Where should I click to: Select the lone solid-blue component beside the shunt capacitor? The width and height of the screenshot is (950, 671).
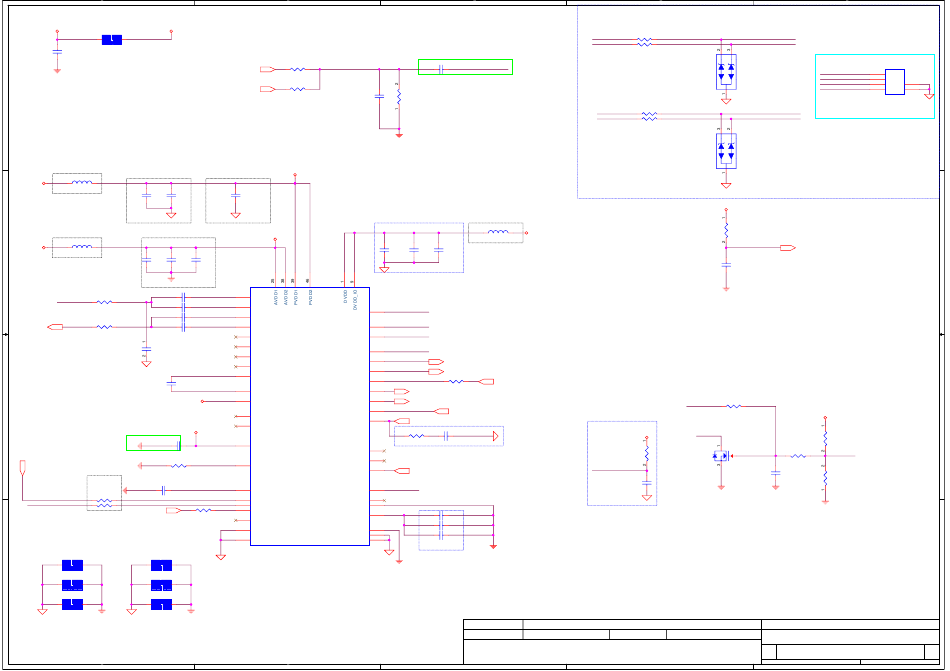click(111, 40)
